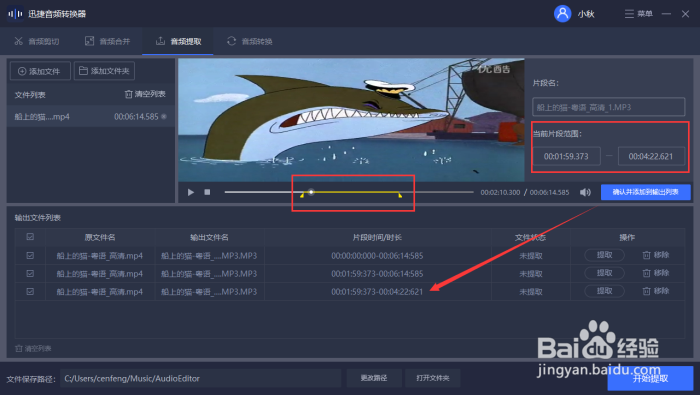Click the current playback time 00:02:10.300
This screenshot has height=395, width=700.
point(500,192)
